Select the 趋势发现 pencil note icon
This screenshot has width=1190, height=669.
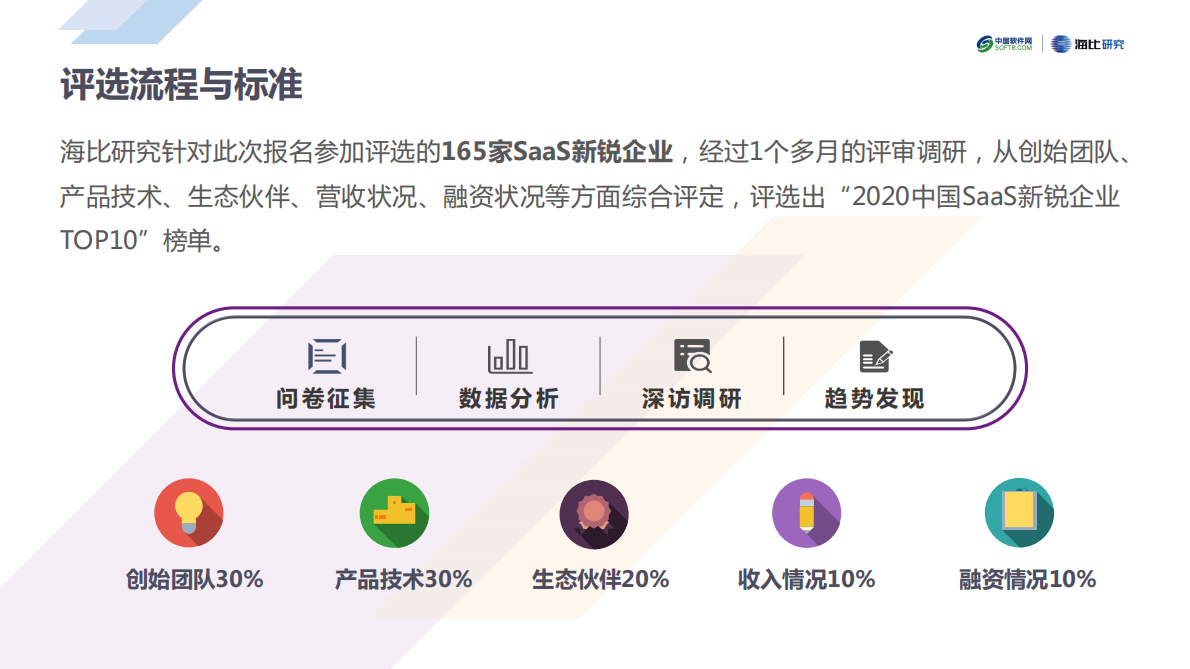pos(873,355)
